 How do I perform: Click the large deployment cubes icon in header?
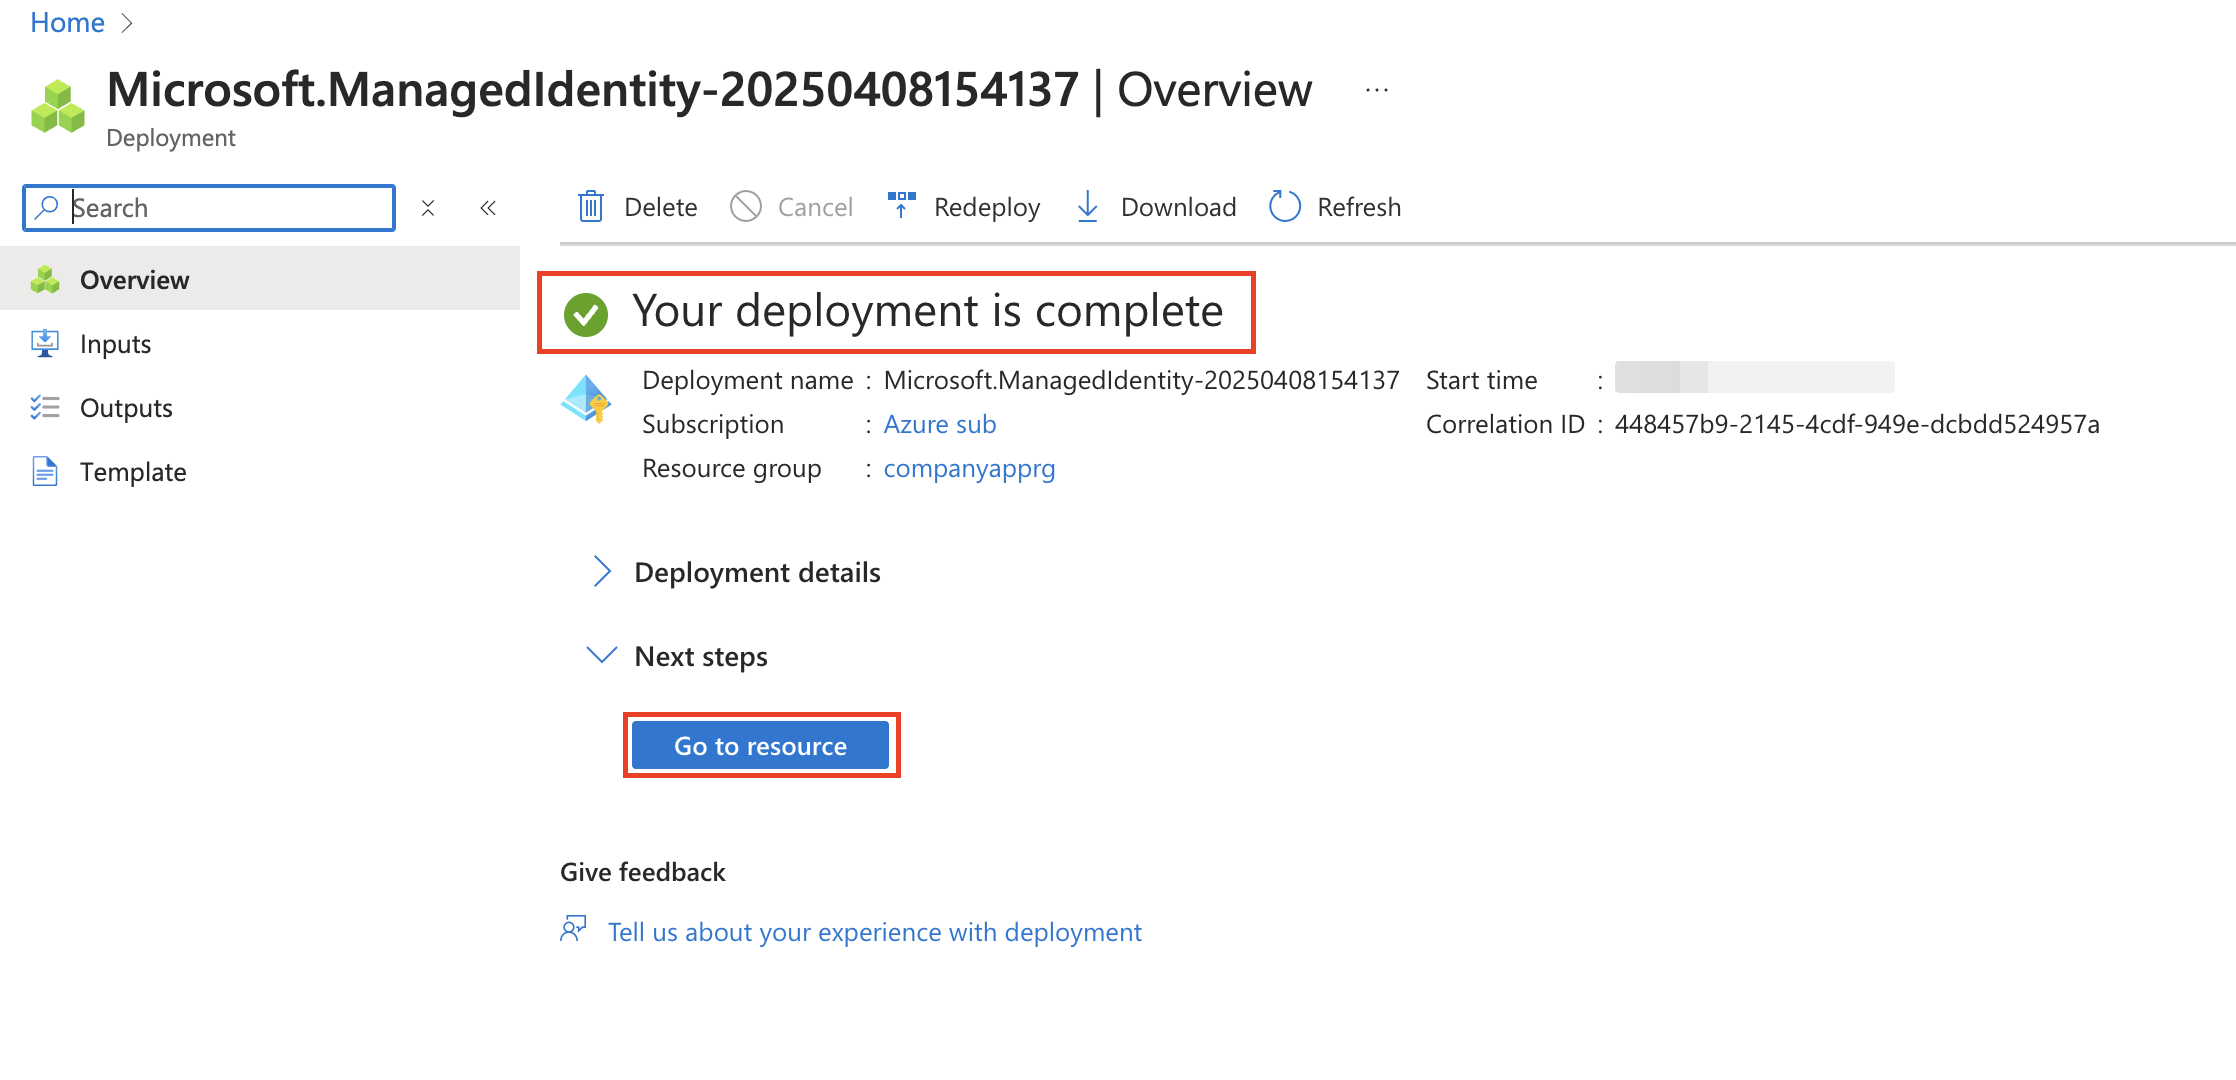coord(58,106)
